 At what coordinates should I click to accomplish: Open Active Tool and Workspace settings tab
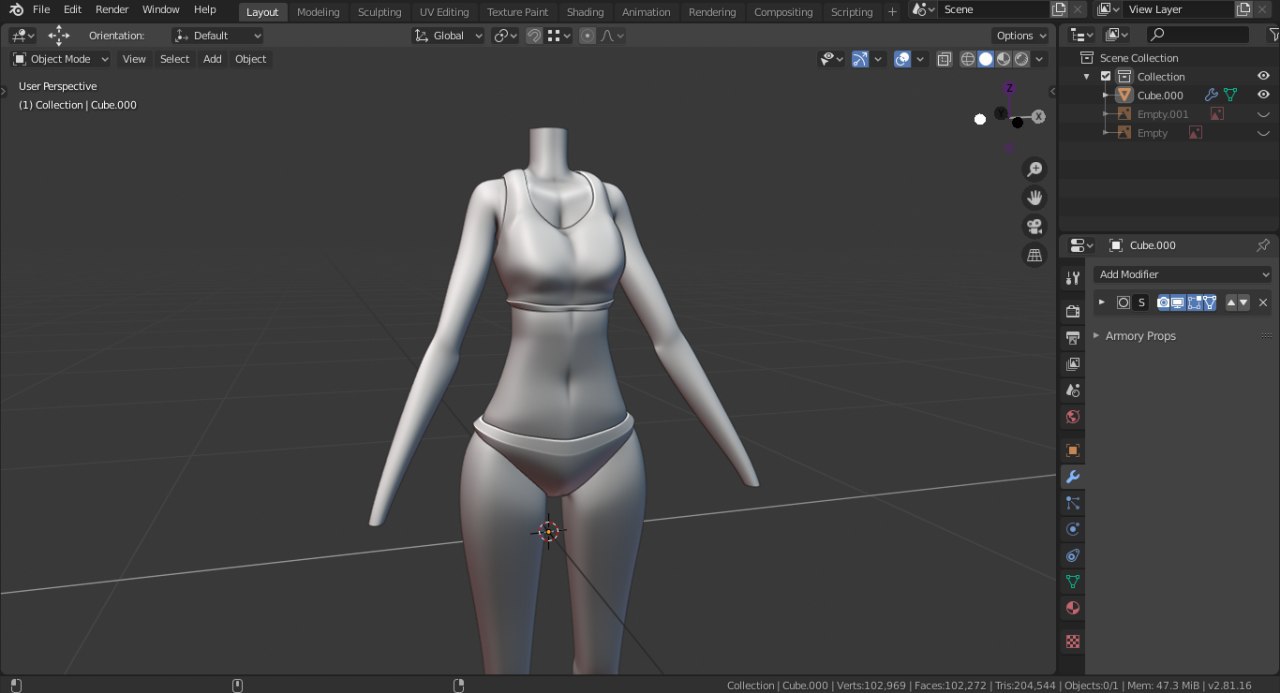coord(1073,278)
